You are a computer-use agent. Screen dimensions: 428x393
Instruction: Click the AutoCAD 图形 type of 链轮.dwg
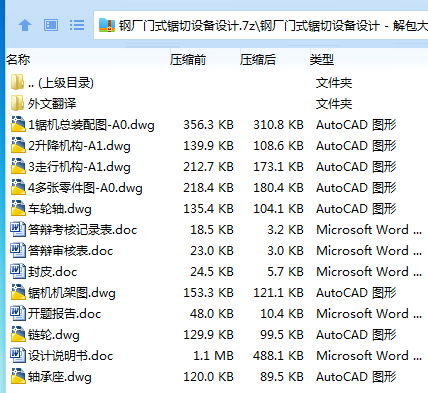(356, 335)
